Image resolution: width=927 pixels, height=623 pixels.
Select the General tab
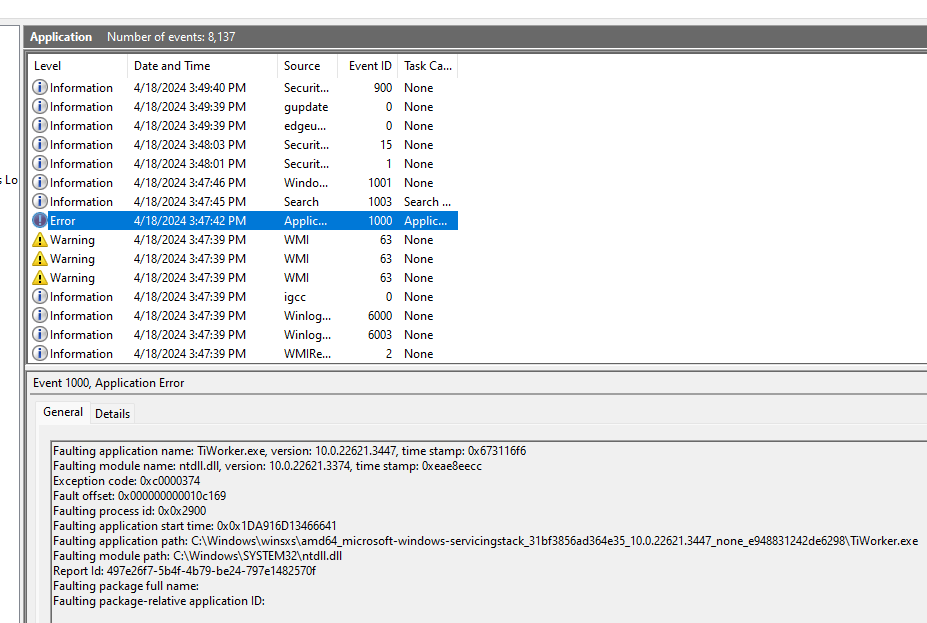pos(63,412)
